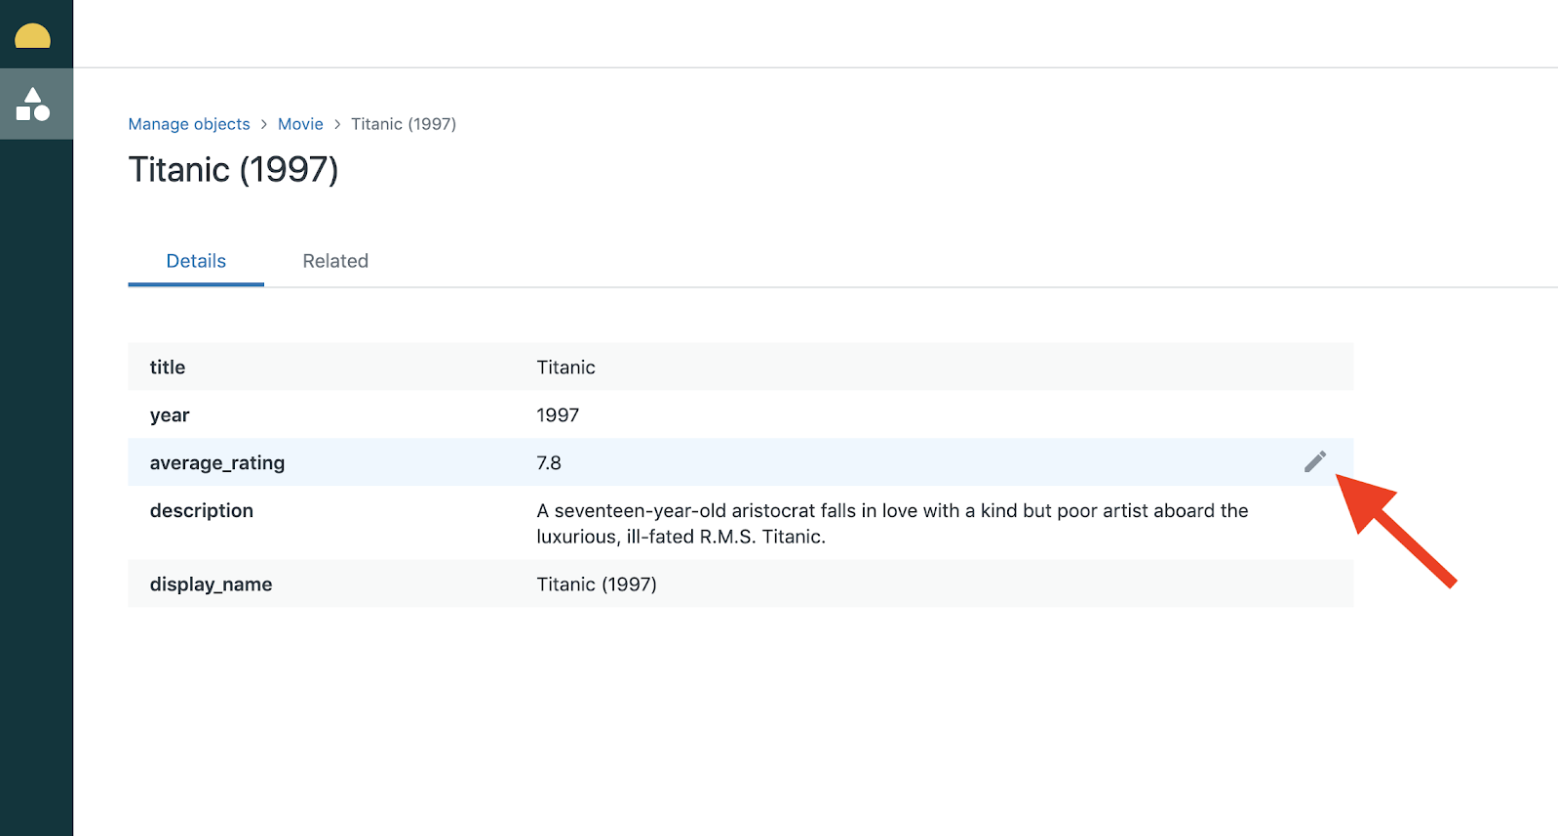Screen dimensions: 1560x836
Task: Open the Movie breadcrumb link
Action: click(x=300, y=124)
